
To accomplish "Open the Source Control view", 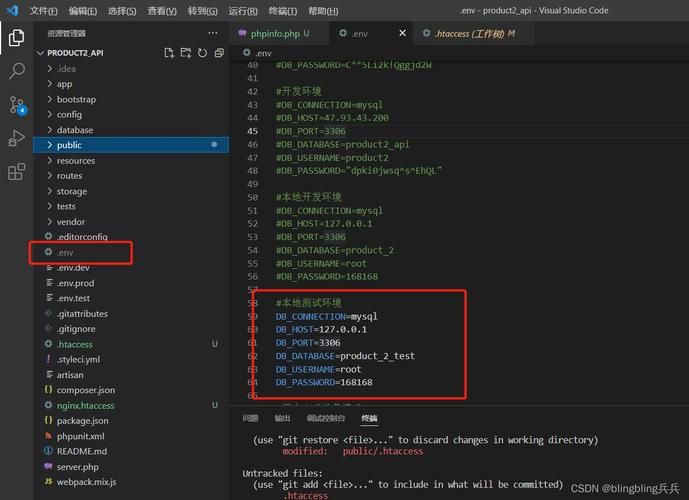I will coord(16,105).
